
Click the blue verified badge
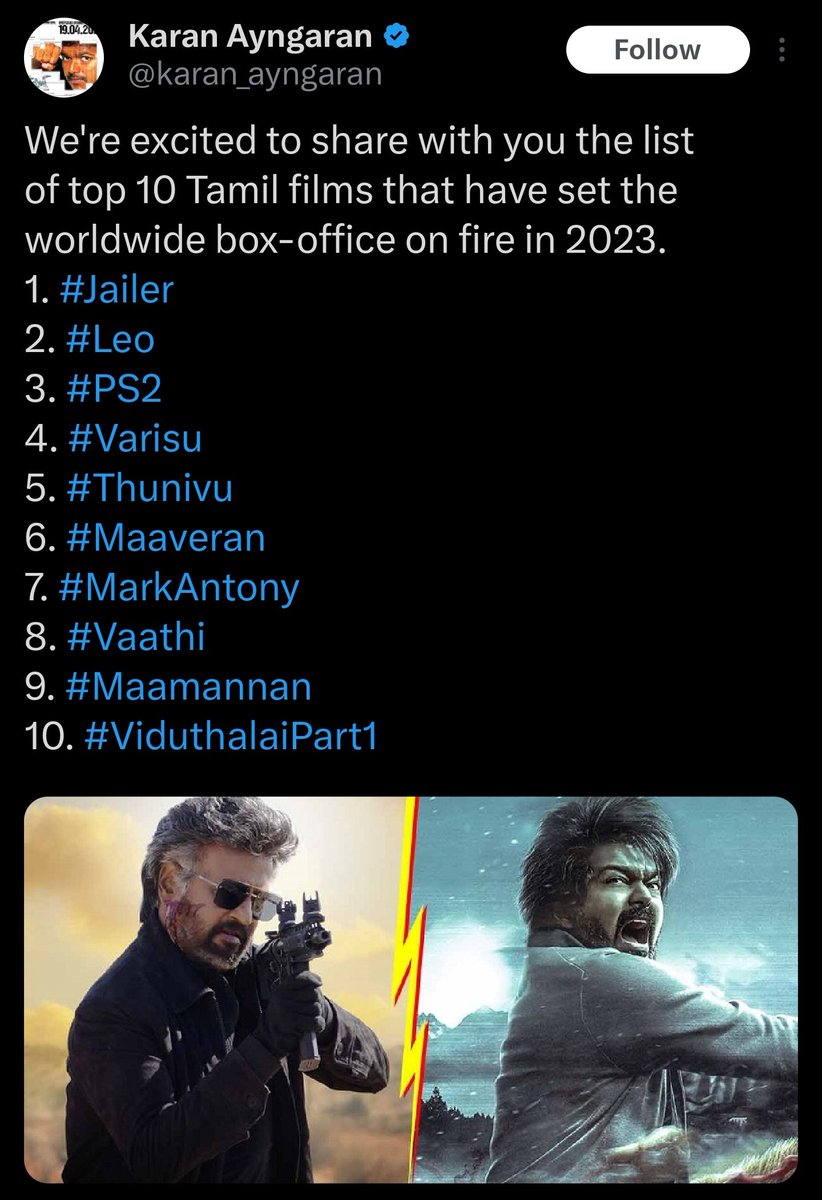397,39
